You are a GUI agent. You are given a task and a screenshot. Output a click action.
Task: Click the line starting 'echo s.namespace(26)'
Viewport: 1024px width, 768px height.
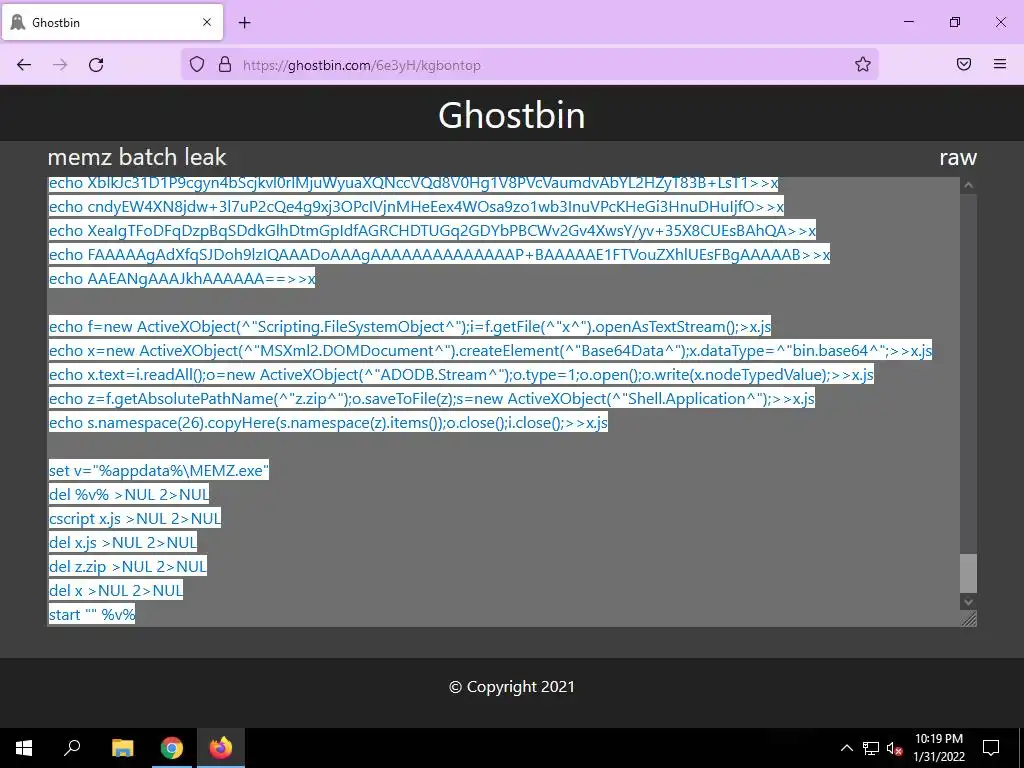click(328, 423)
